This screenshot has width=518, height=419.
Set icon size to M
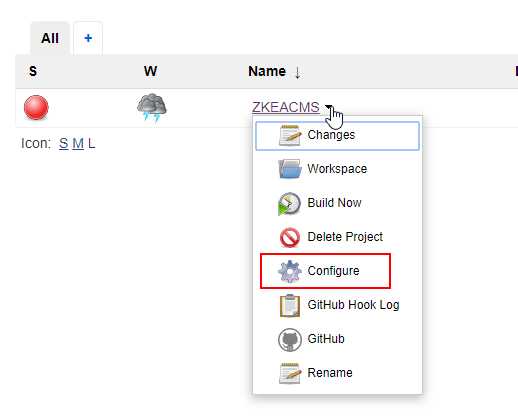tap(78, 144)
